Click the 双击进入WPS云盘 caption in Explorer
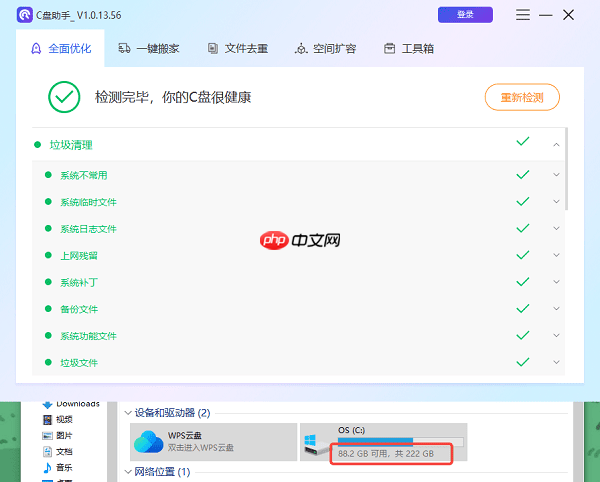This screenshot has height=482, width=600. (201, 448)
